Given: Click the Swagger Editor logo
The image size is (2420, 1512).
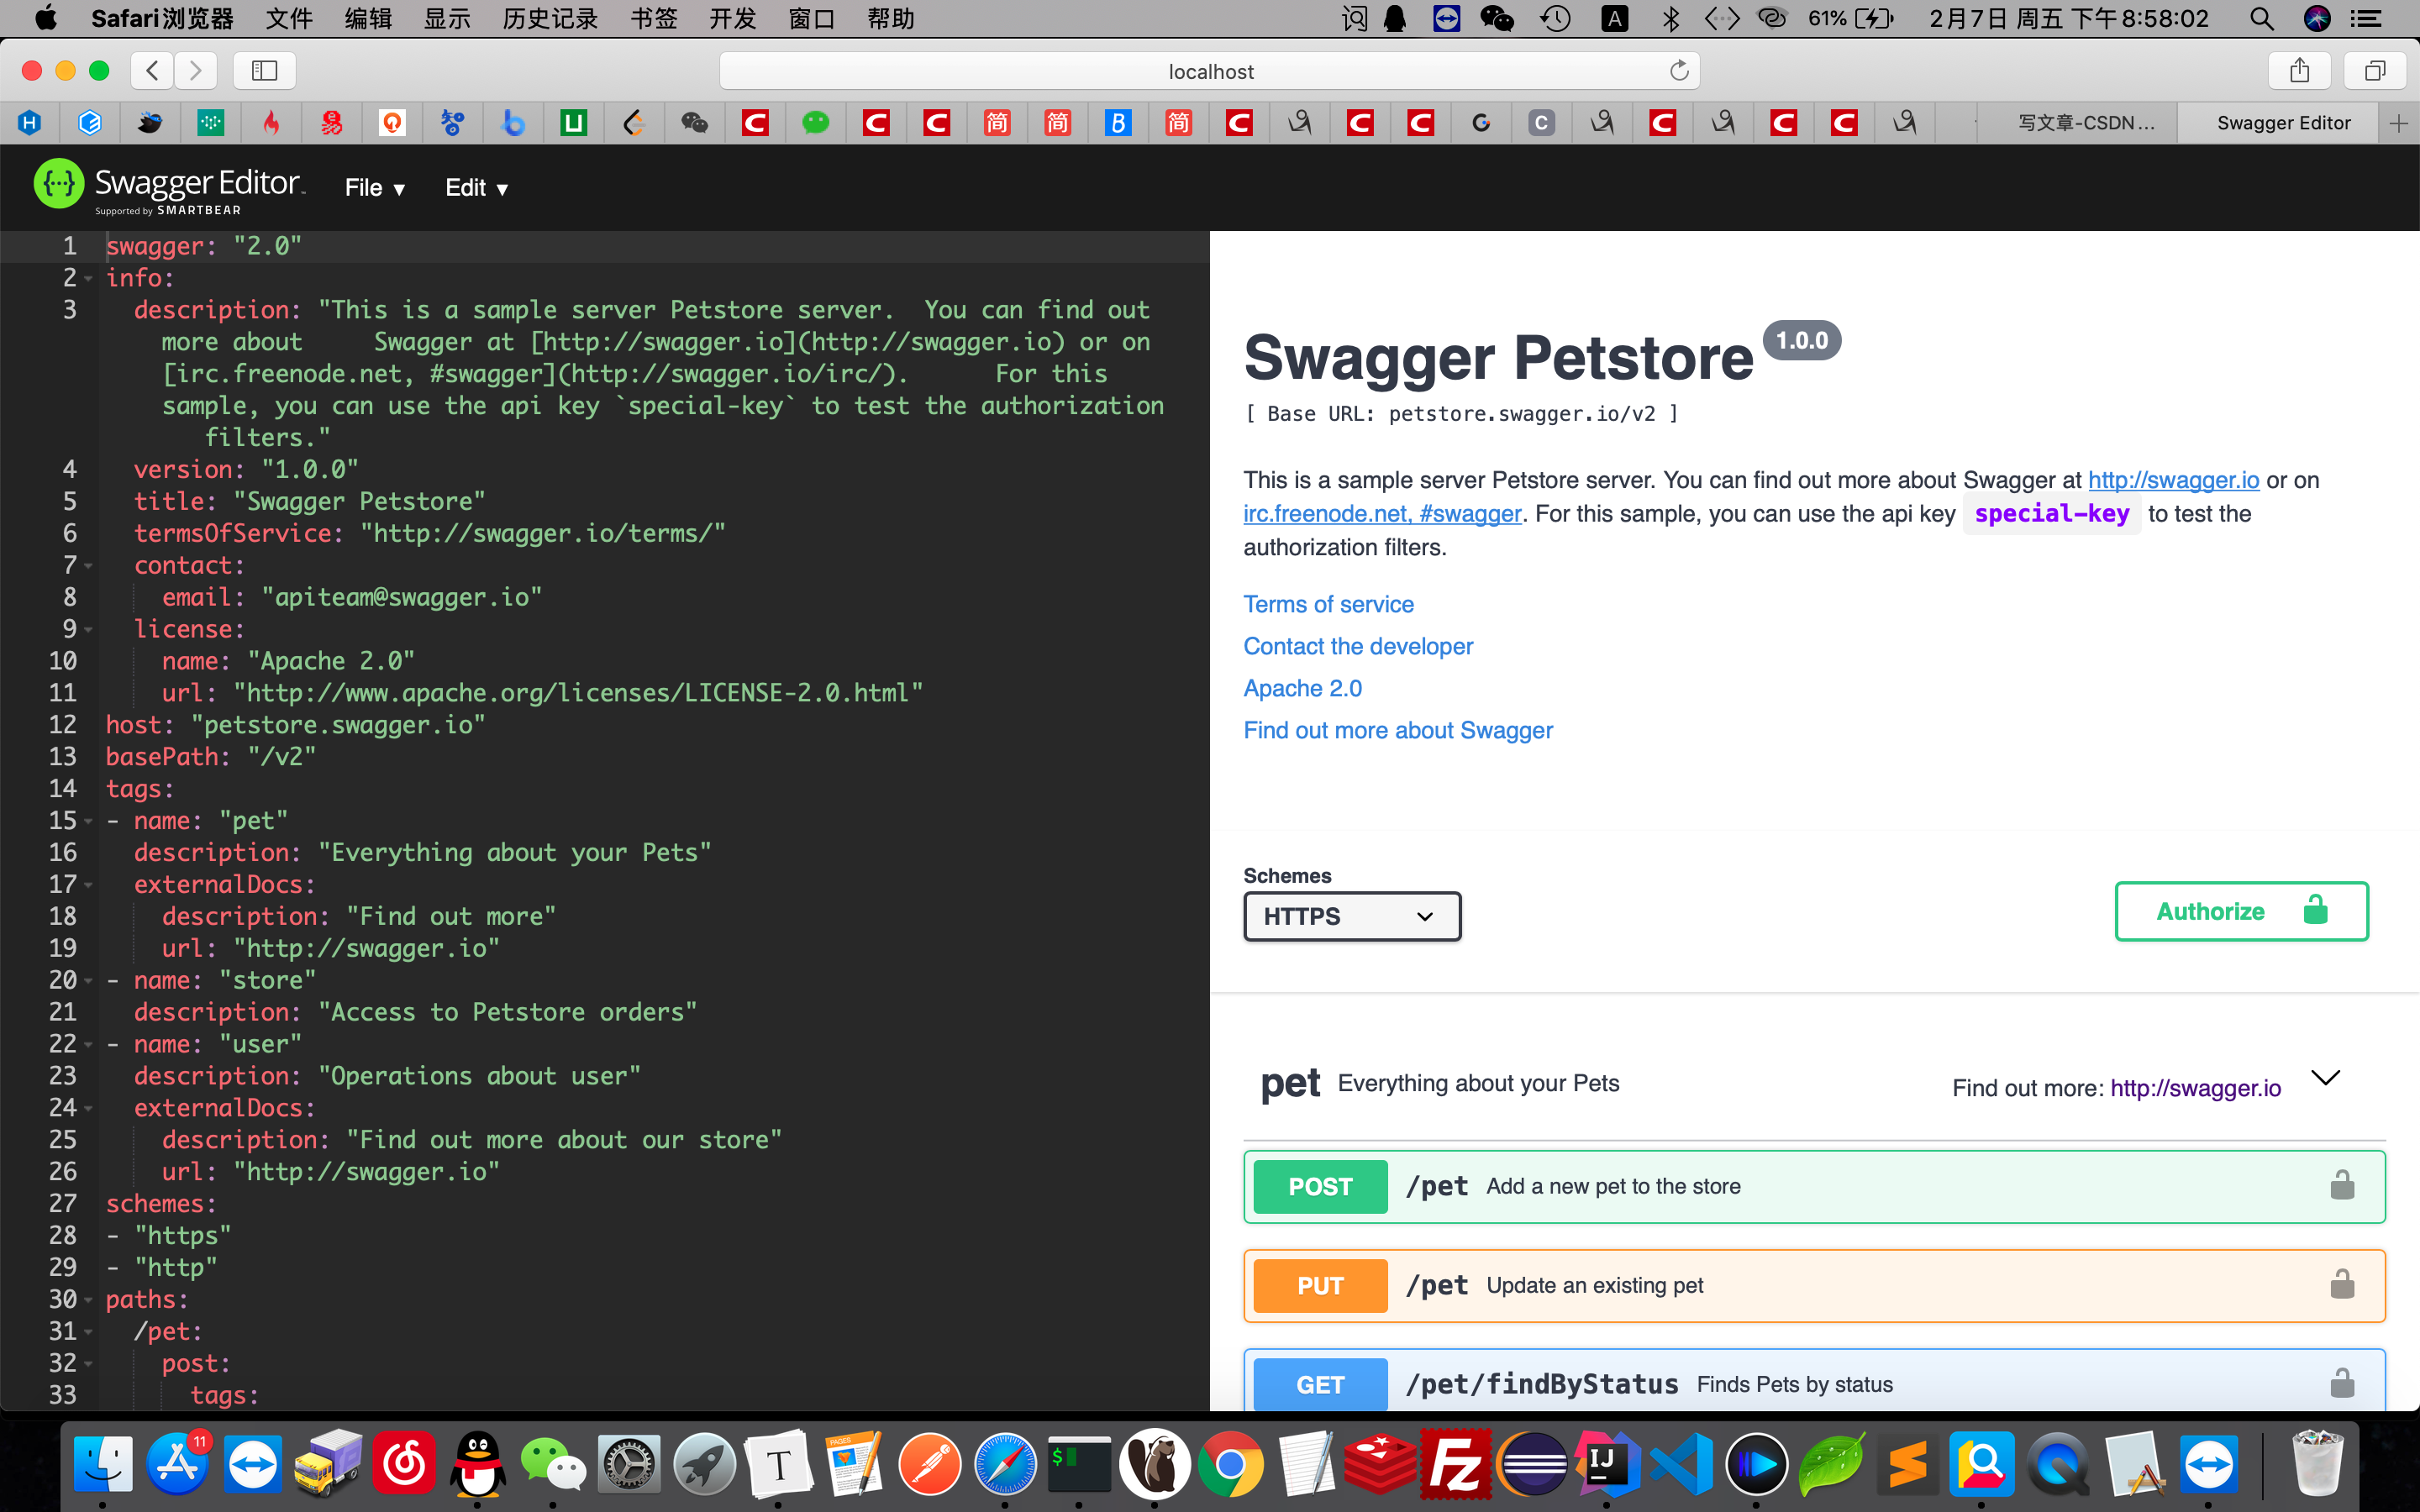Looking at the screenshot, I should point(168,186).
